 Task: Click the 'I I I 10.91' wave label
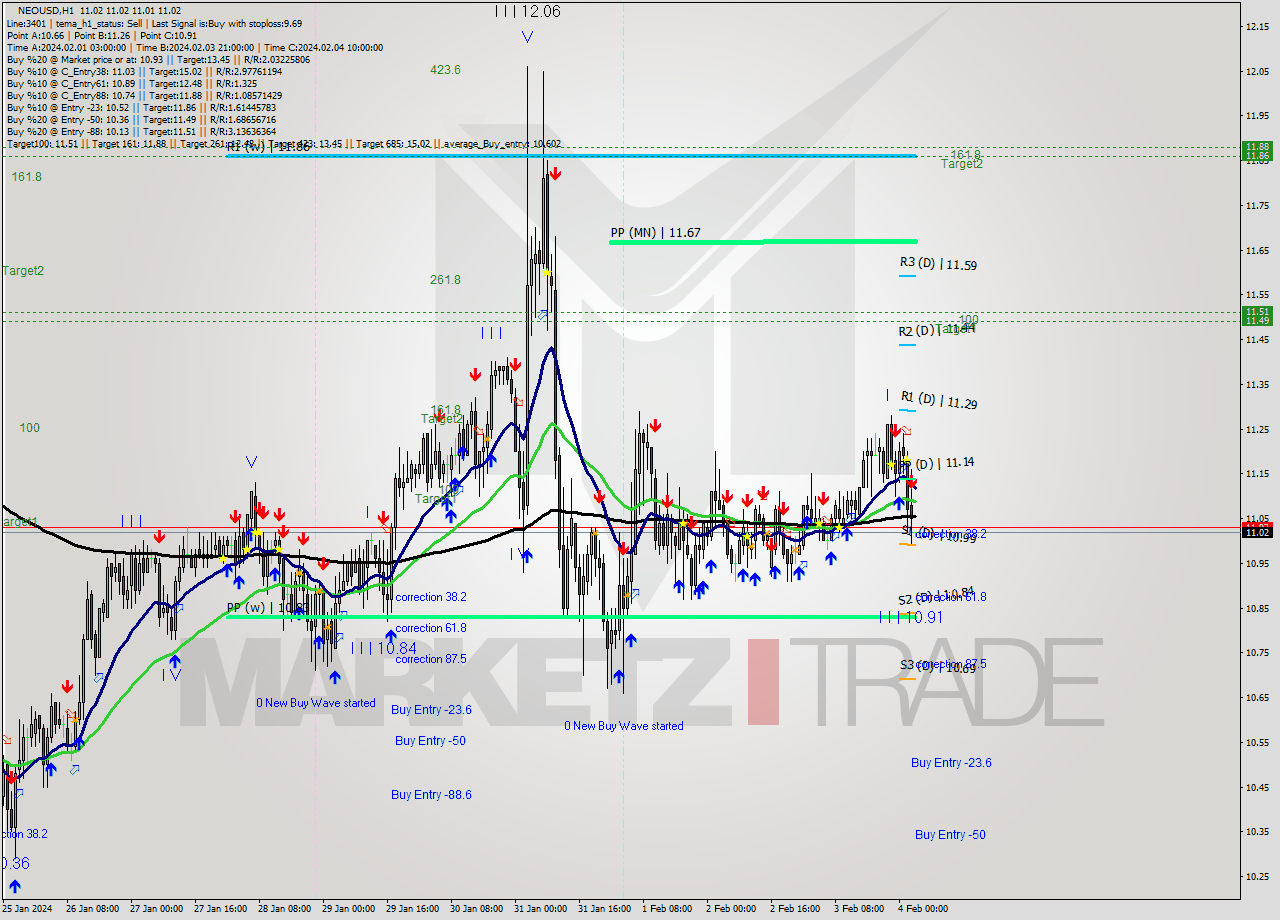tap(911, 617)
